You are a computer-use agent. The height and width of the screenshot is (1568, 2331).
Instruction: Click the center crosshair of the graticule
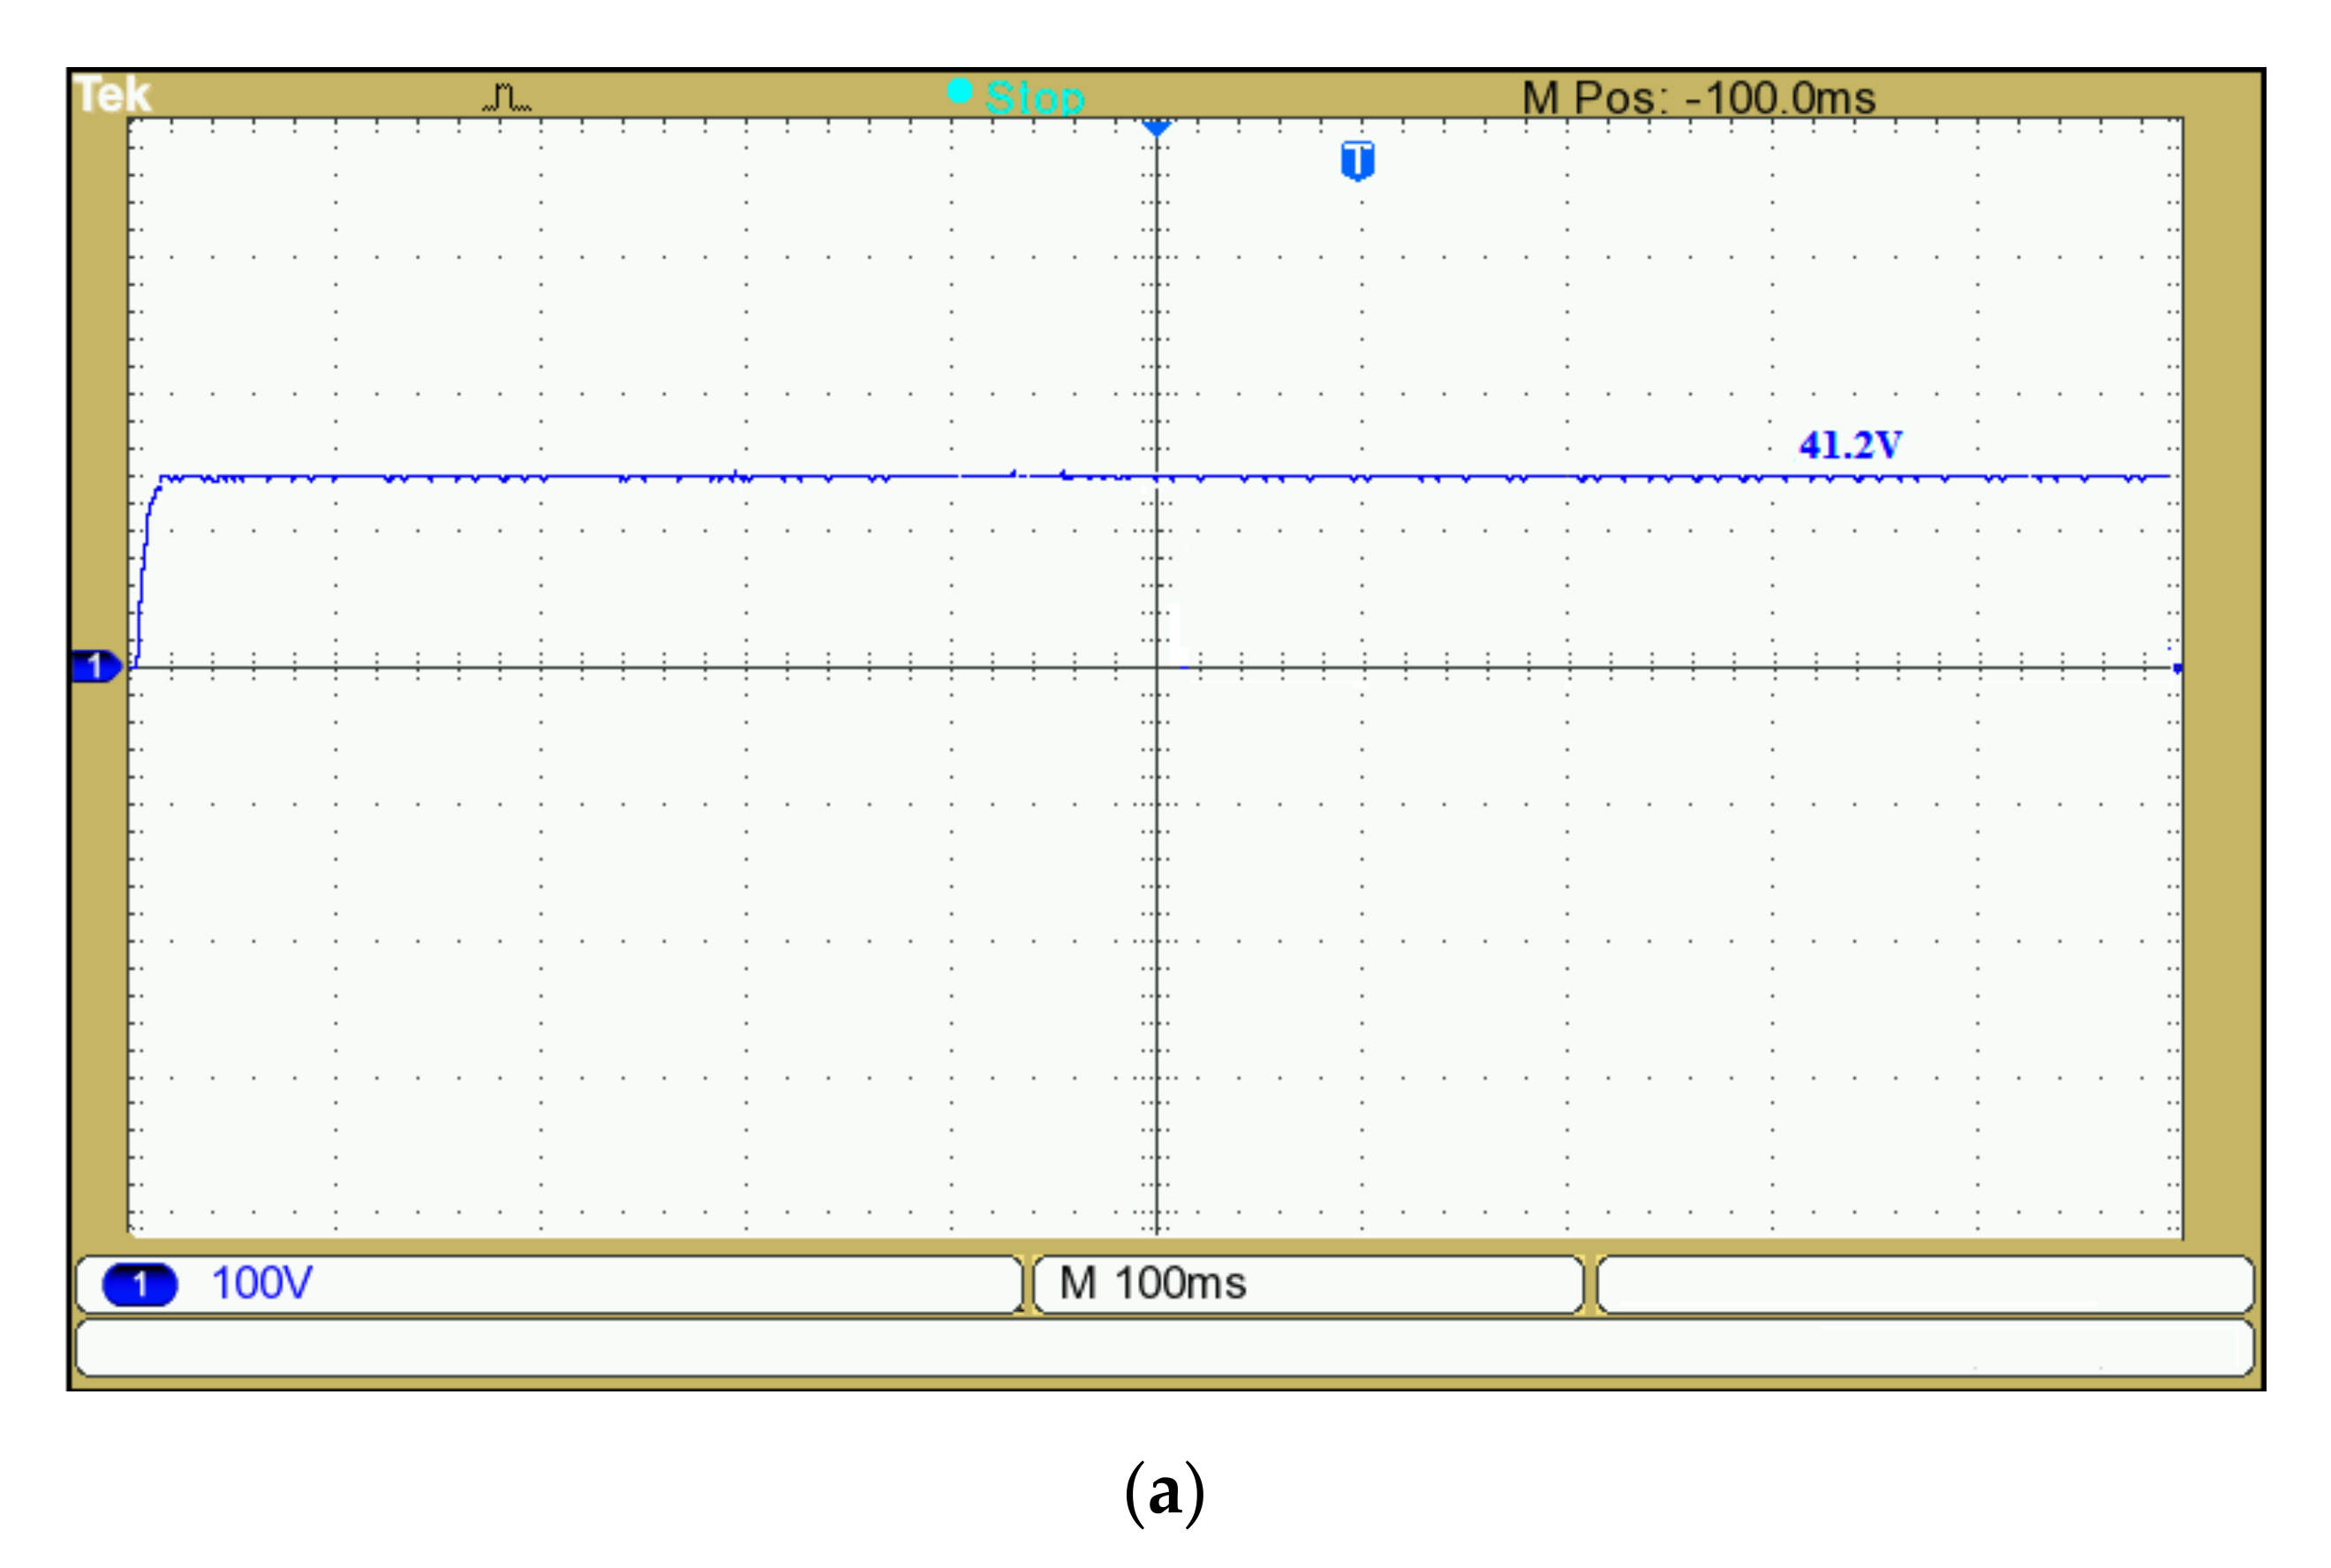tap(1157, 667)
